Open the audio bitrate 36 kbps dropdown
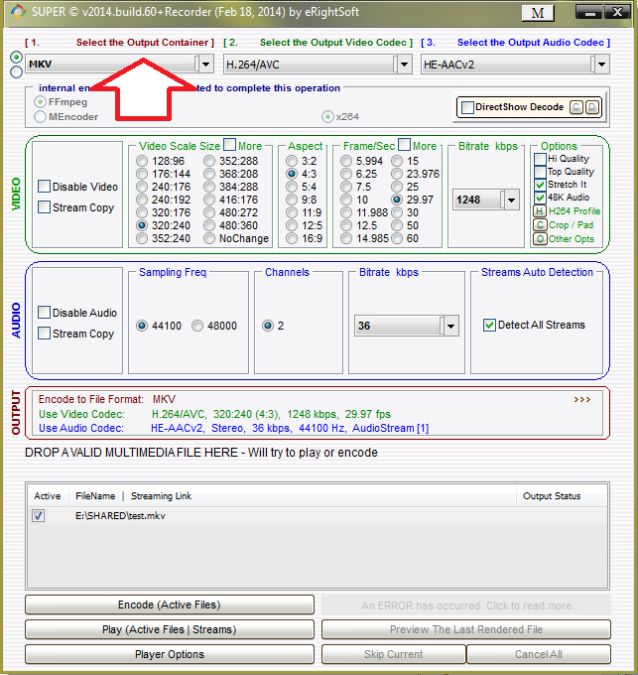The image size is (638, 675). point(449,326)
